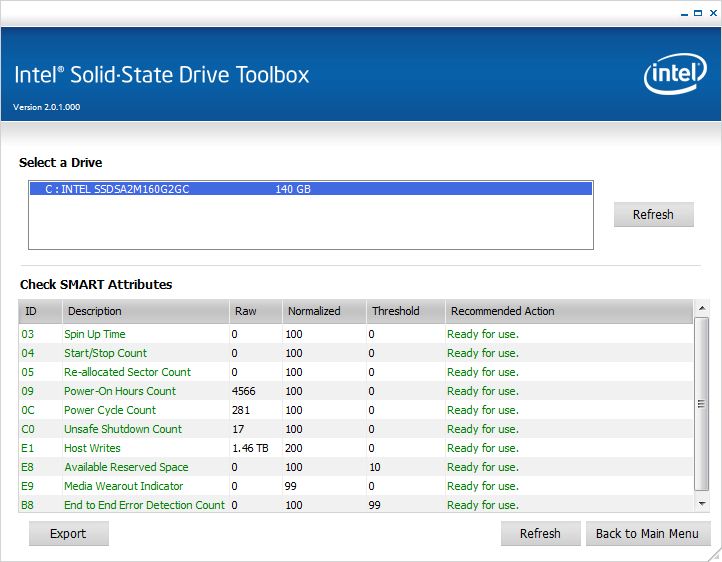Click scroll down arrow of SMART table
722x562 pixels.
pos(701,504)
